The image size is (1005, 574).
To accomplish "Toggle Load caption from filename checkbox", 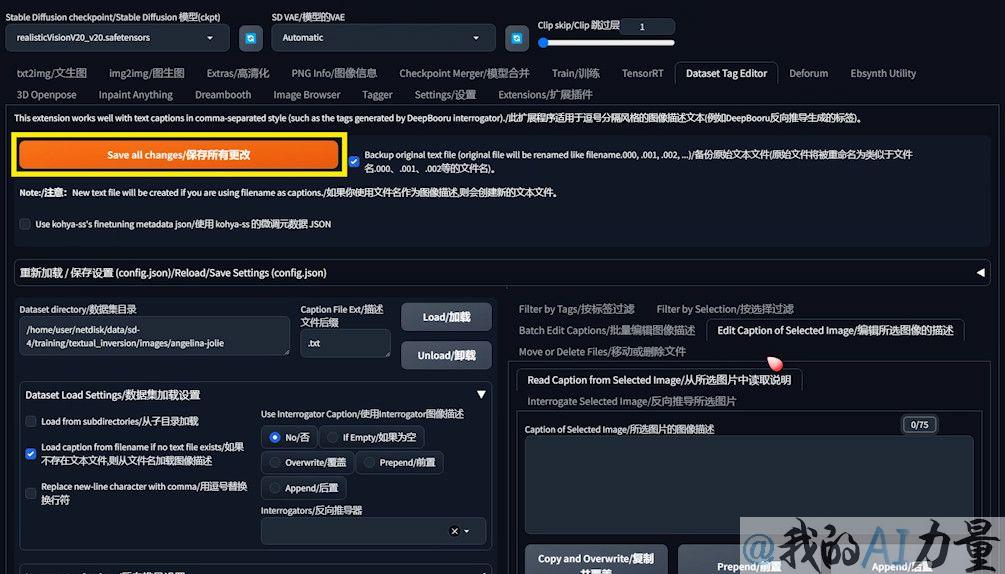I will (x=30, y=454).
